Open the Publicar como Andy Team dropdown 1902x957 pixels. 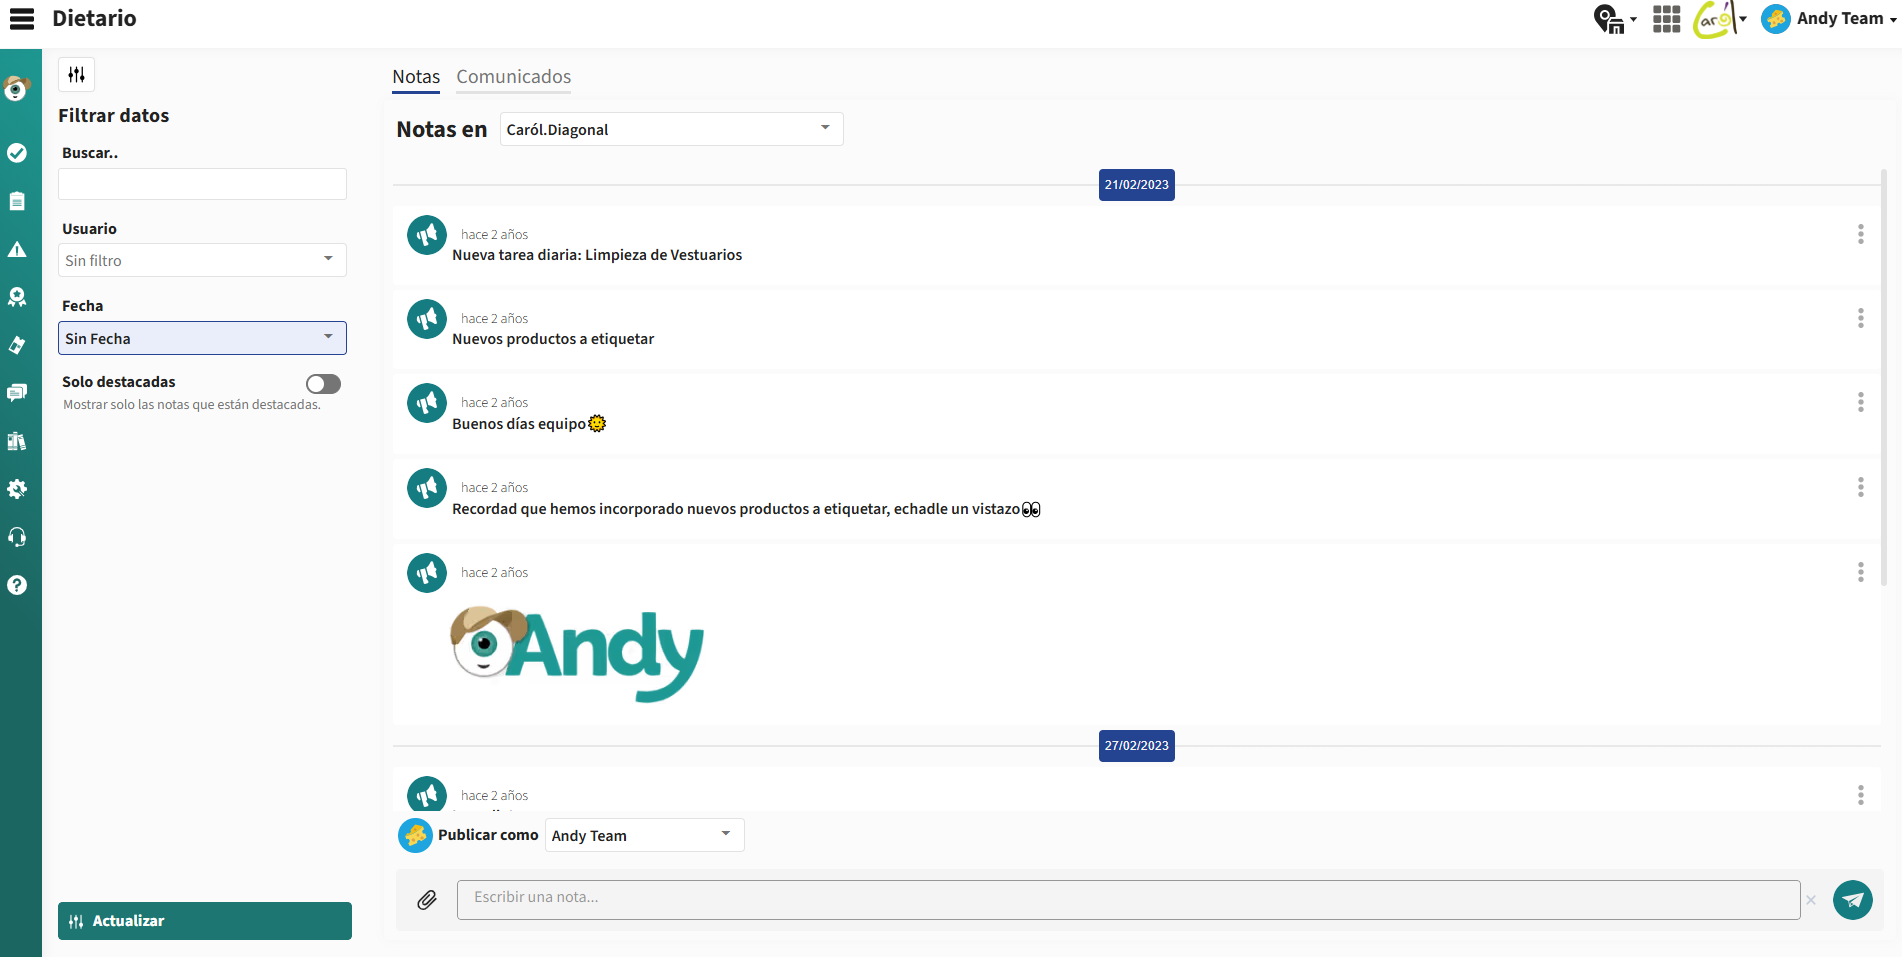click(x=644, y=835)
